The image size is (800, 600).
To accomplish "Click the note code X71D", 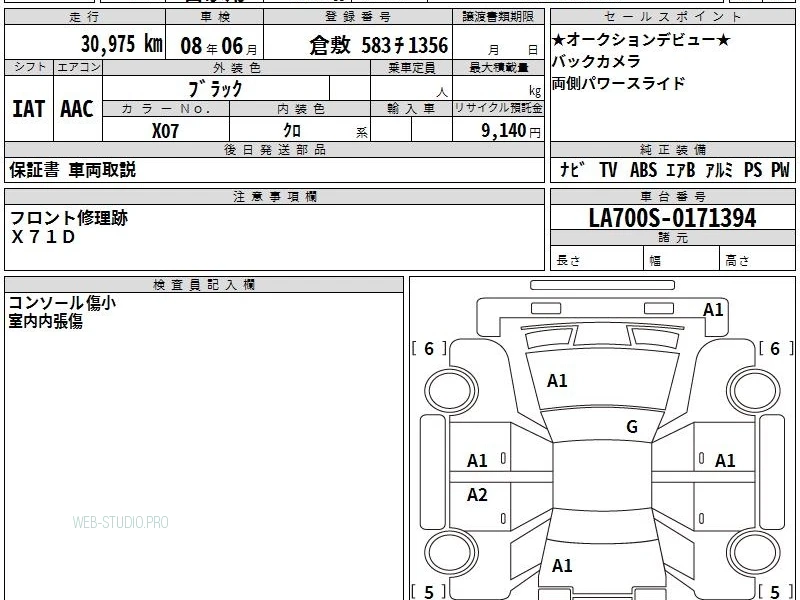I will click(43, 237).
